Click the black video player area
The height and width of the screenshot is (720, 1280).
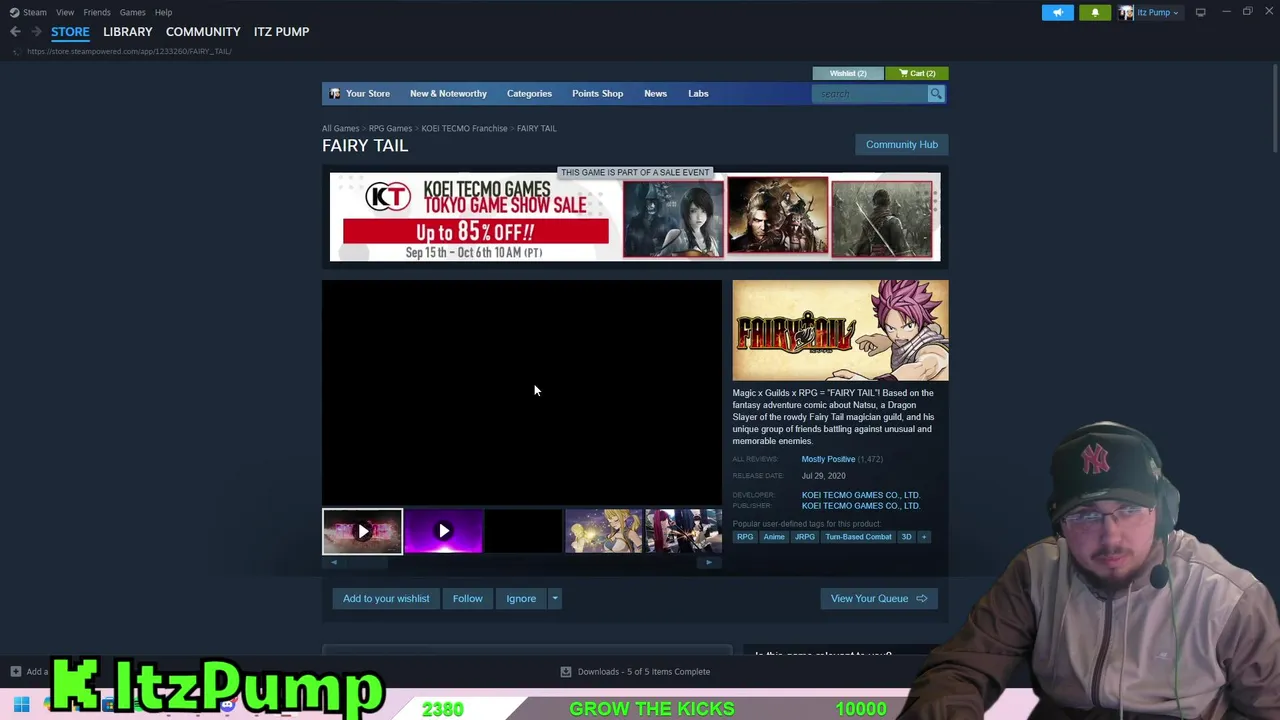coord(521,392)
